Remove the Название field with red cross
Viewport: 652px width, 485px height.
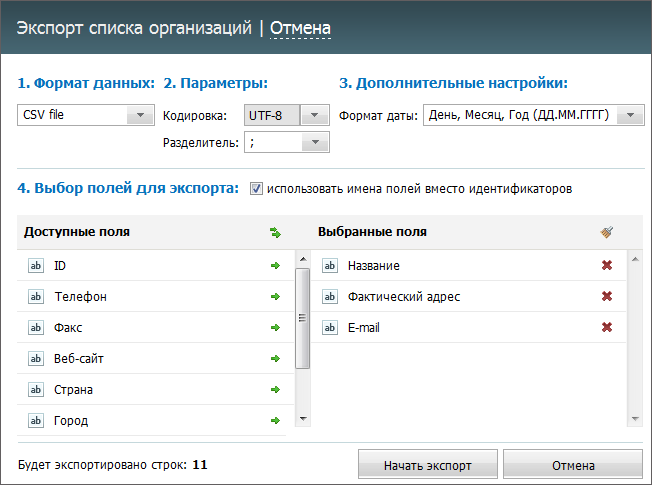tap(607, 265)
